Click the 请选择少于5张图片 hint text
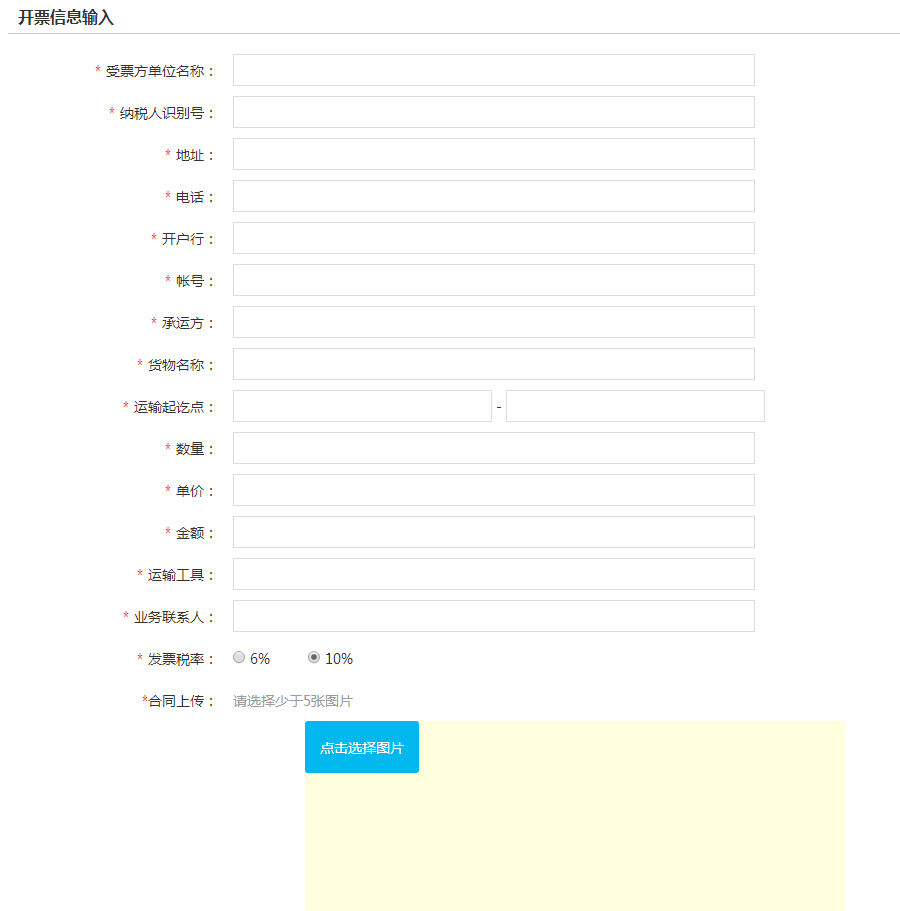The width and height of the screenshot is (900, 911). [293, 701]
